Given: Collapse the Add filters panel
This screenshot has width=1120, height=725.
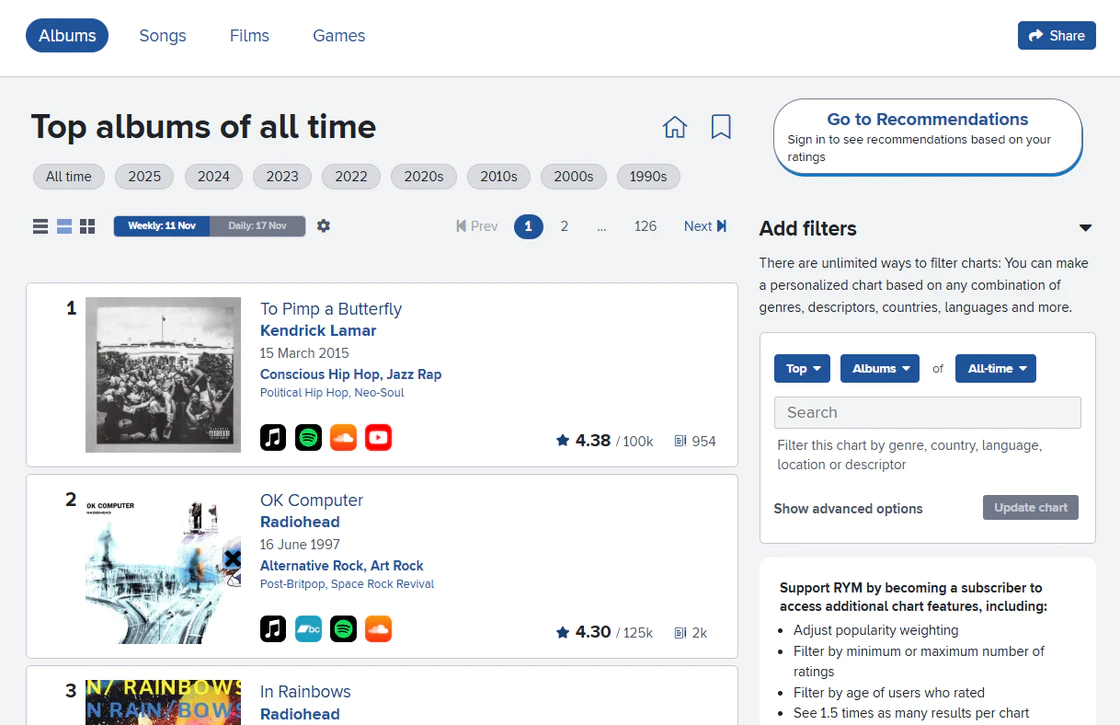Looking at the screenshot, I should tap(1085, 228).
